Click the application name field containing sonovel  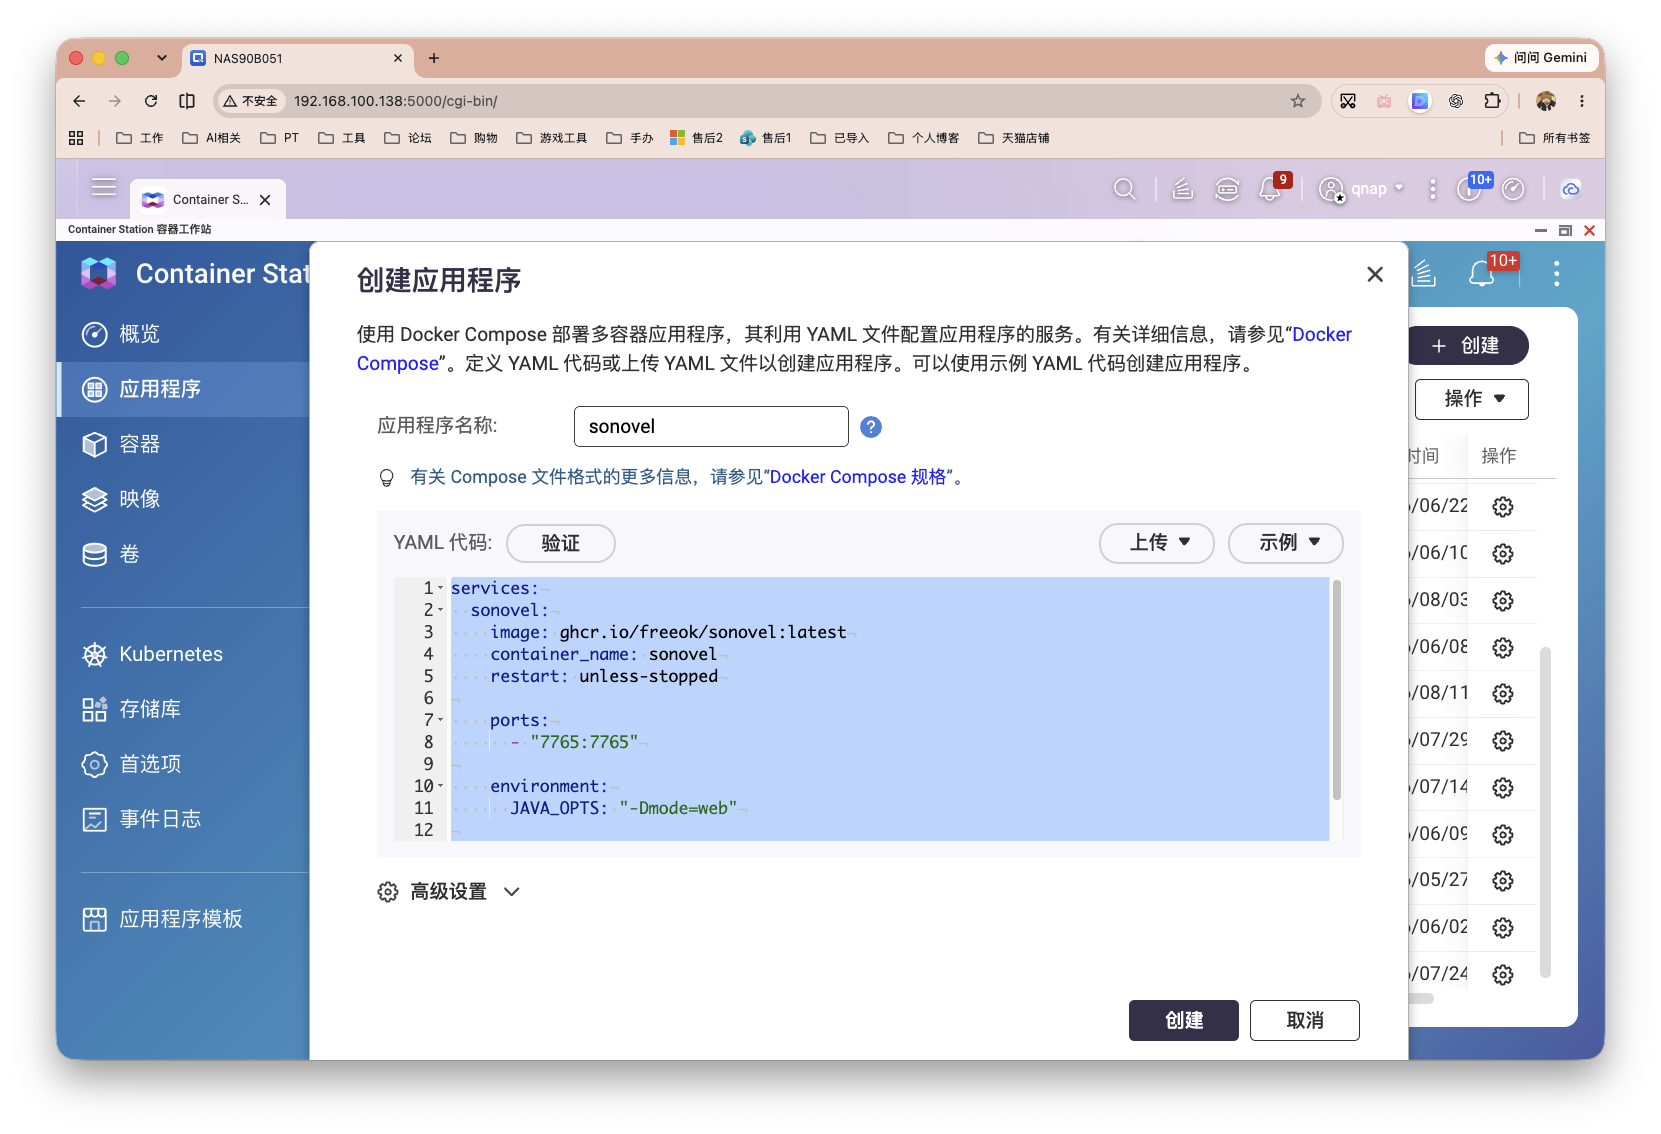pos(711,426)
